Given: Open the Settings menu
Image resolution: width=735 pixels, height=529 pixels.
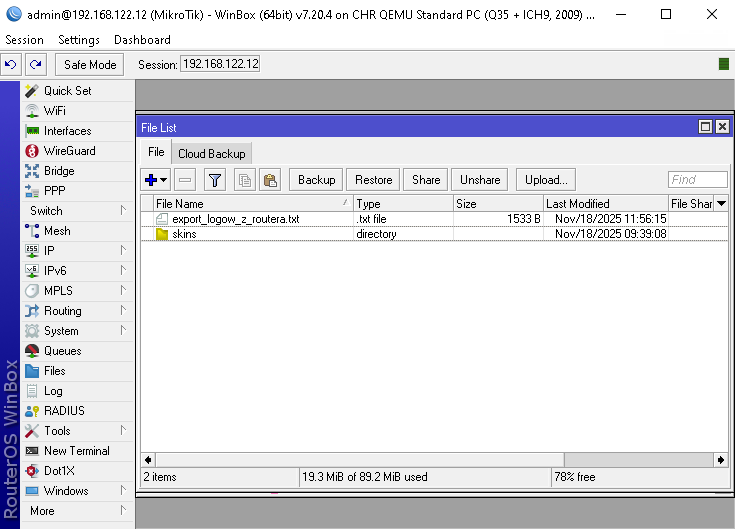Looking at the screenshot, I should coord(79,40).
